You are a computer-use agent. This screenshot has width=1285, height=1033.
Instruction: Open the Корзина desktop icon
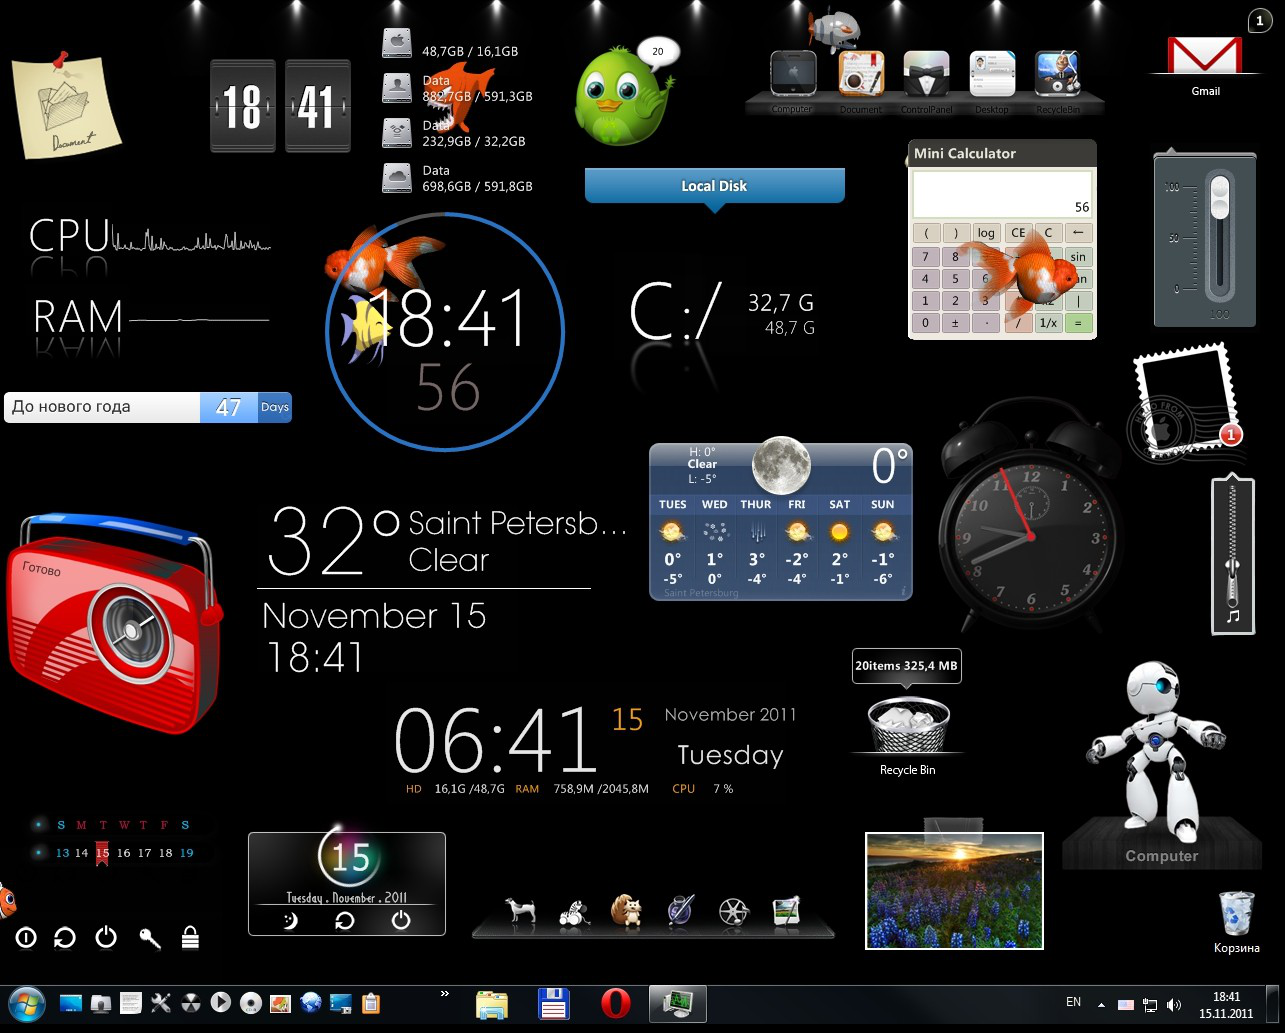pos(1236,912)
